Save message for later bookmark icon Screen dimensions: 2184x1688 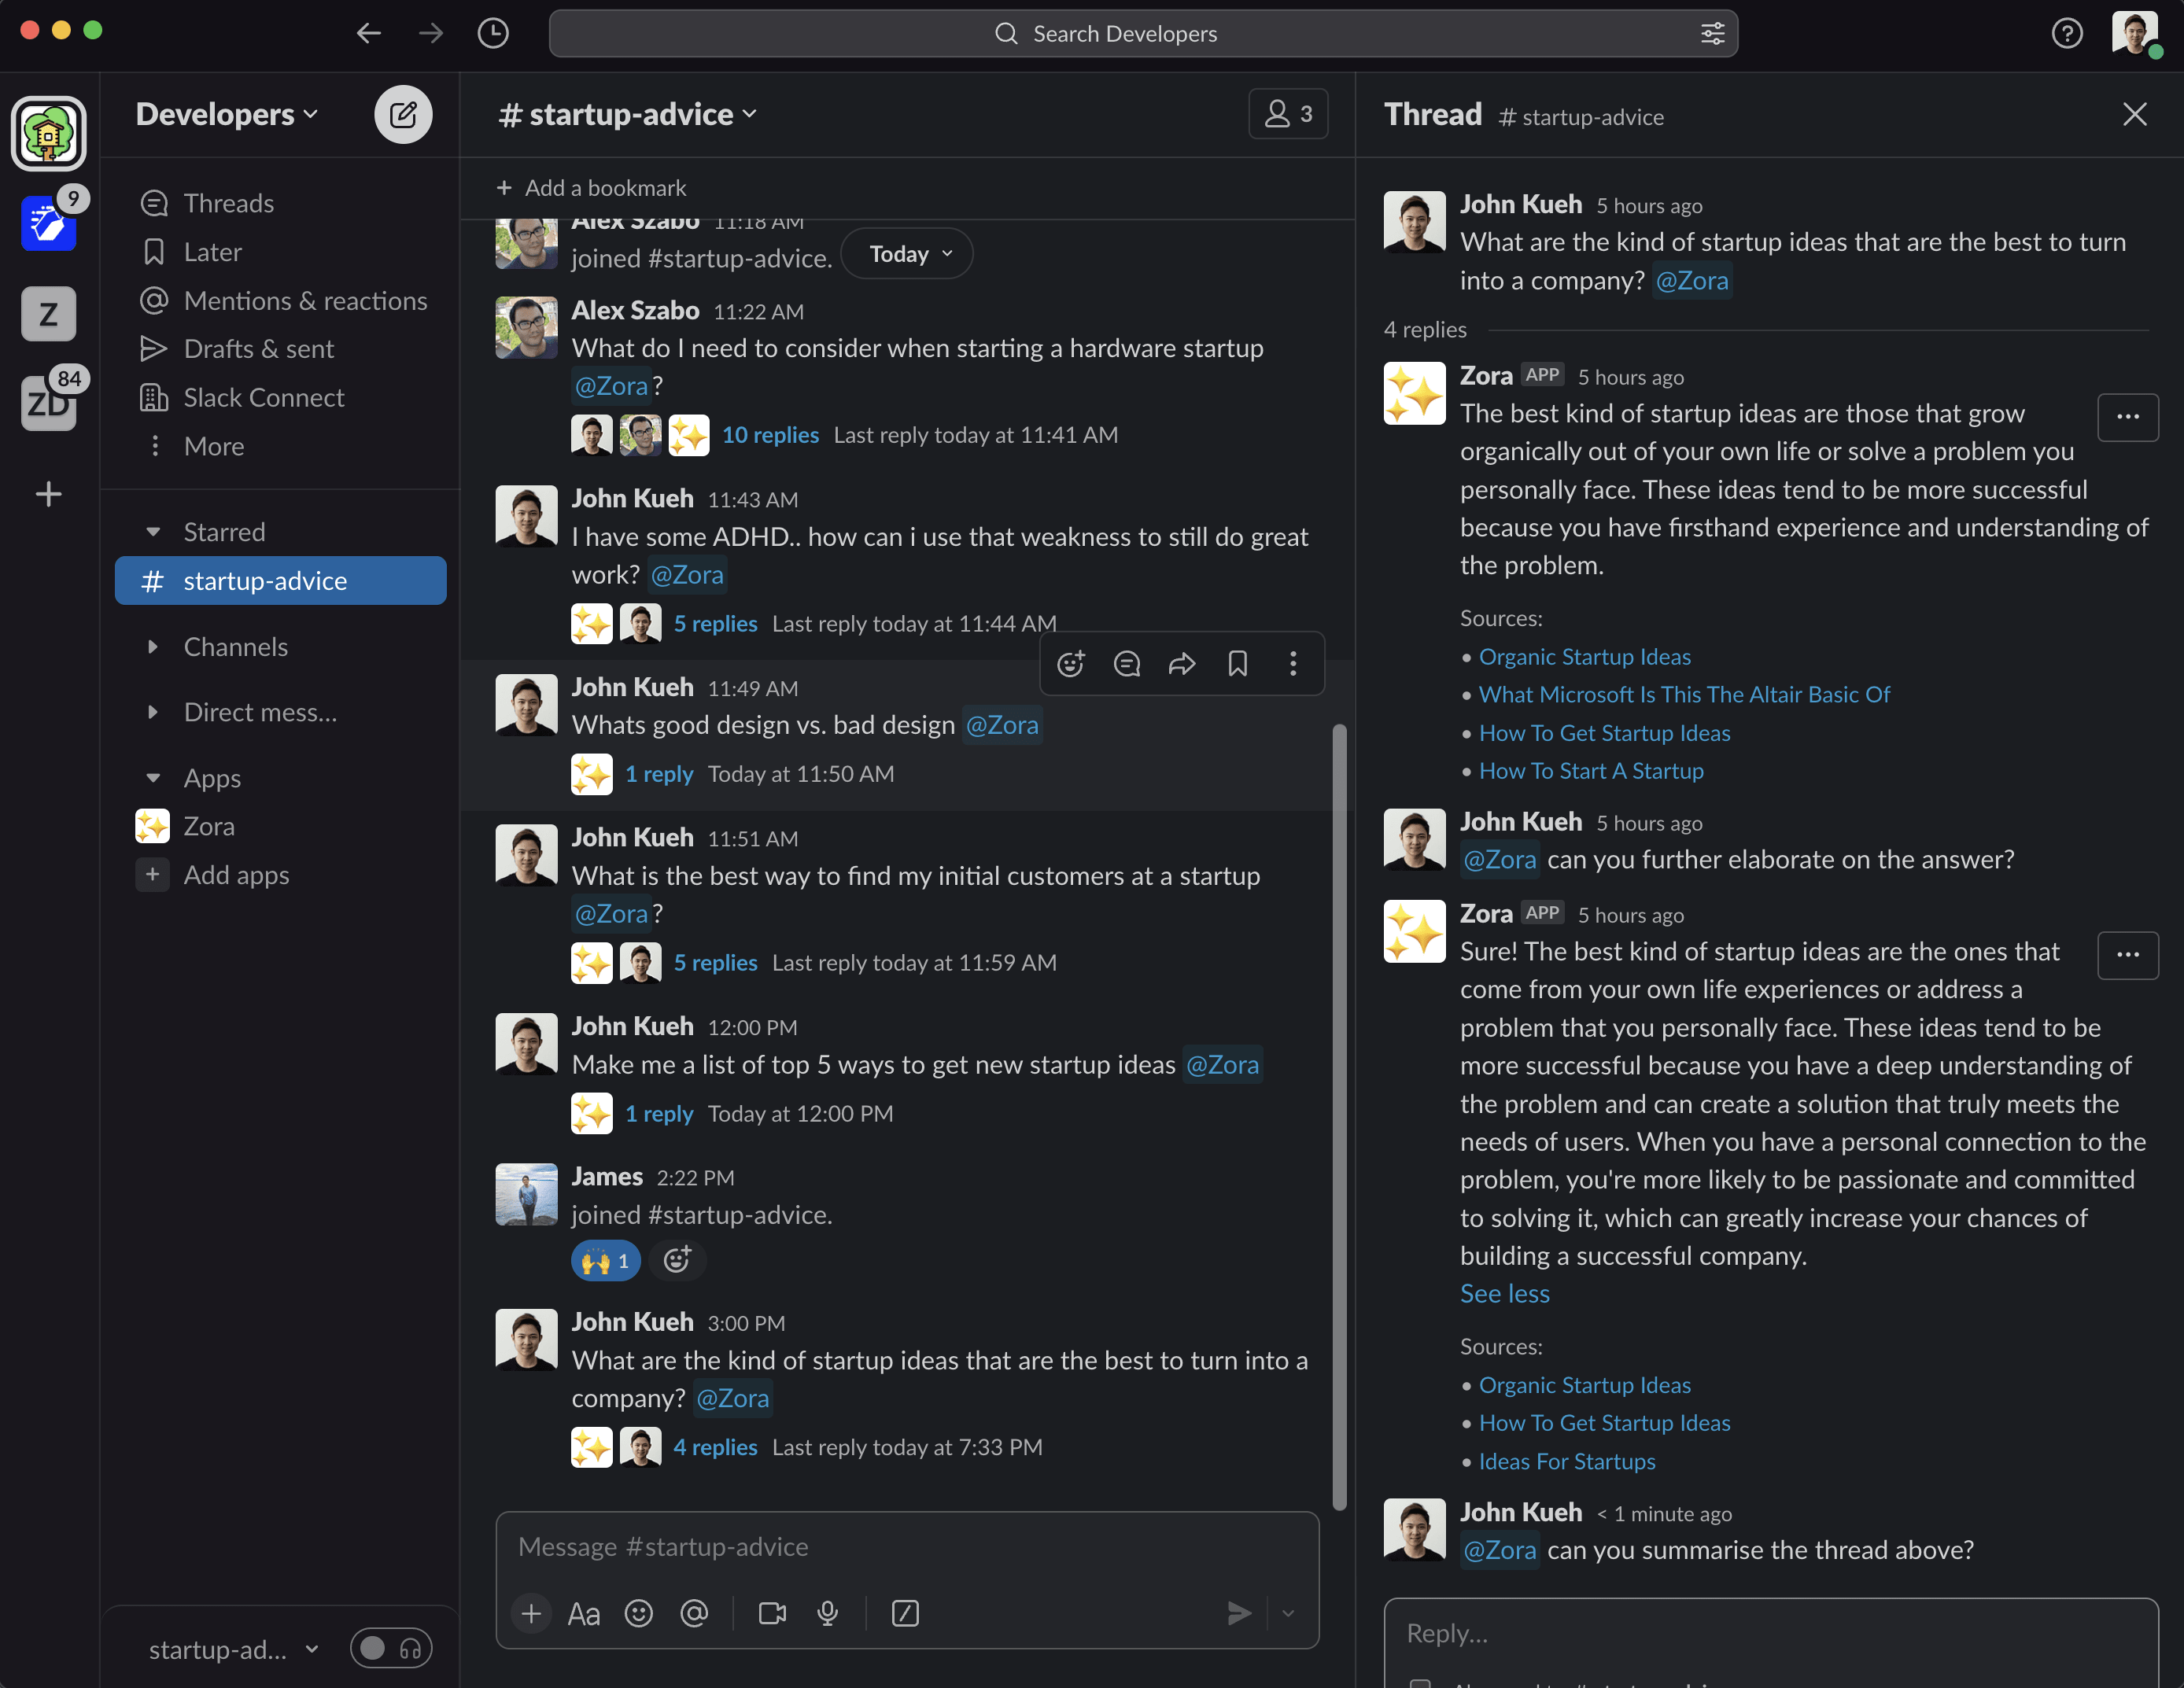(x=1238, y=663)
